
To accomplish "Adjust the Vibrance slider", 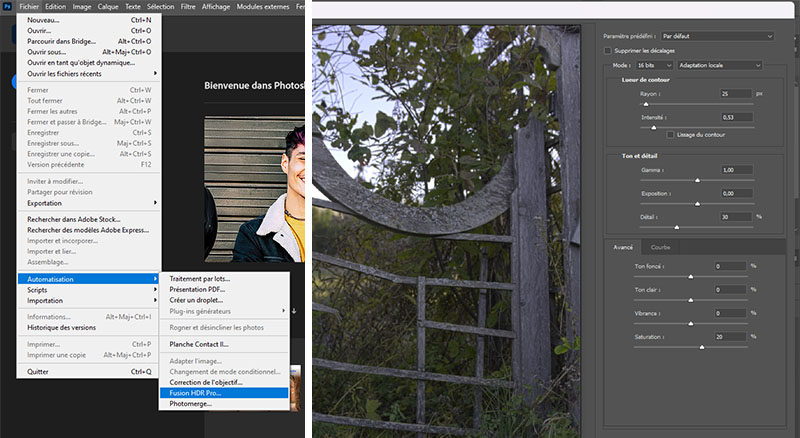I will (691, 324).
